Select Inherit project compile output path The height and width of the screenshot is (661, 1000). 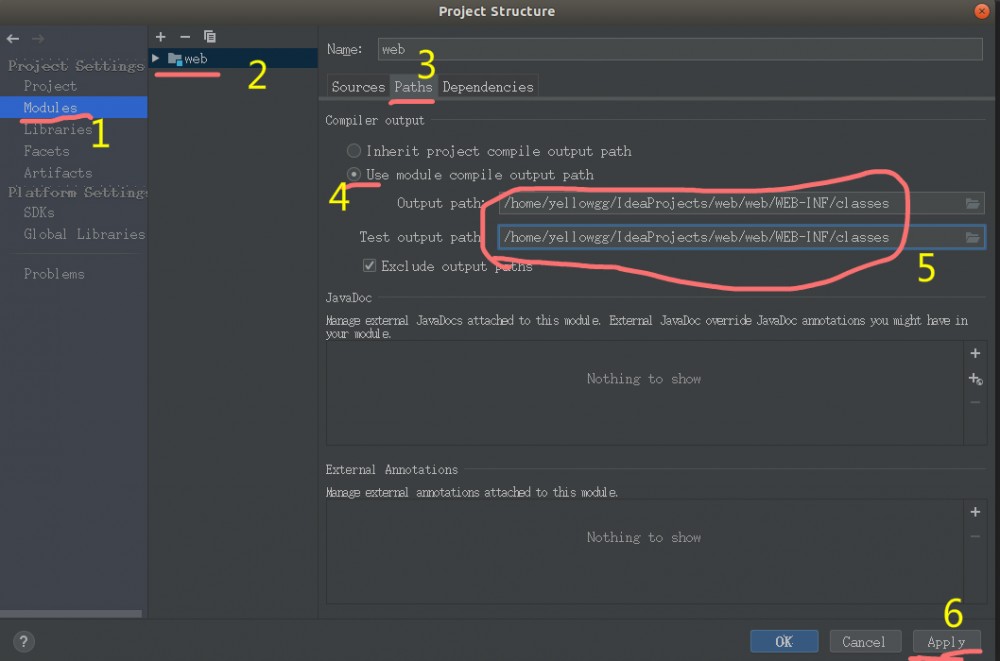point(354,151)
